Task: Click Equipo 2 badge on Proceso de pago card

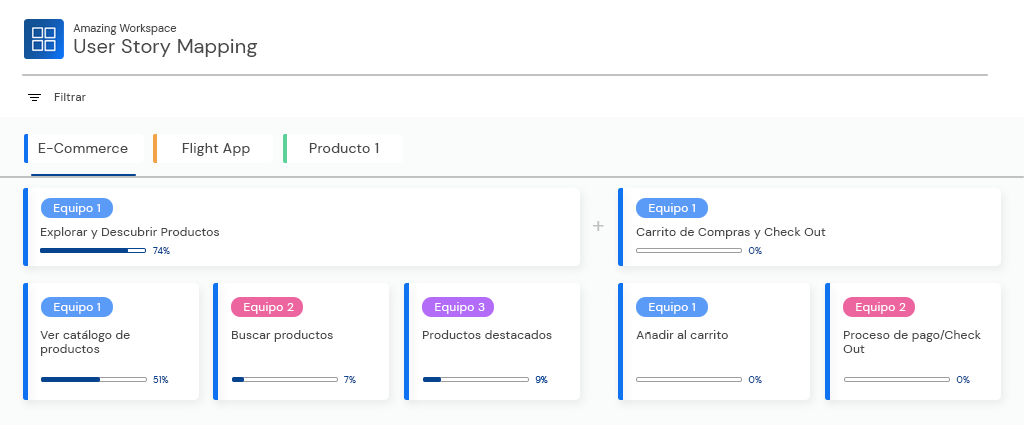Action: click(879, 307)
